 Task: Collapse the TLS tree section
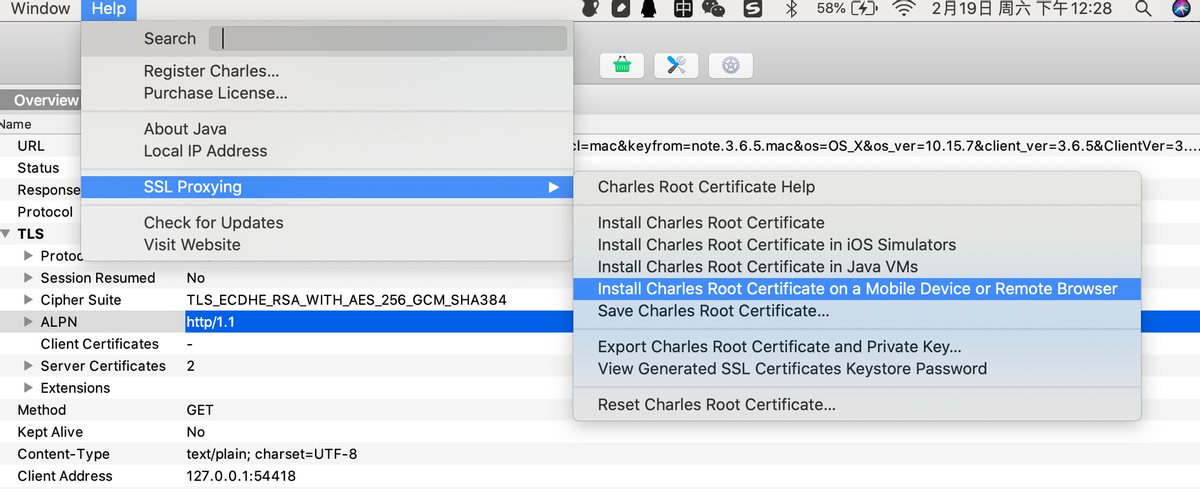(x=8, y=234)
